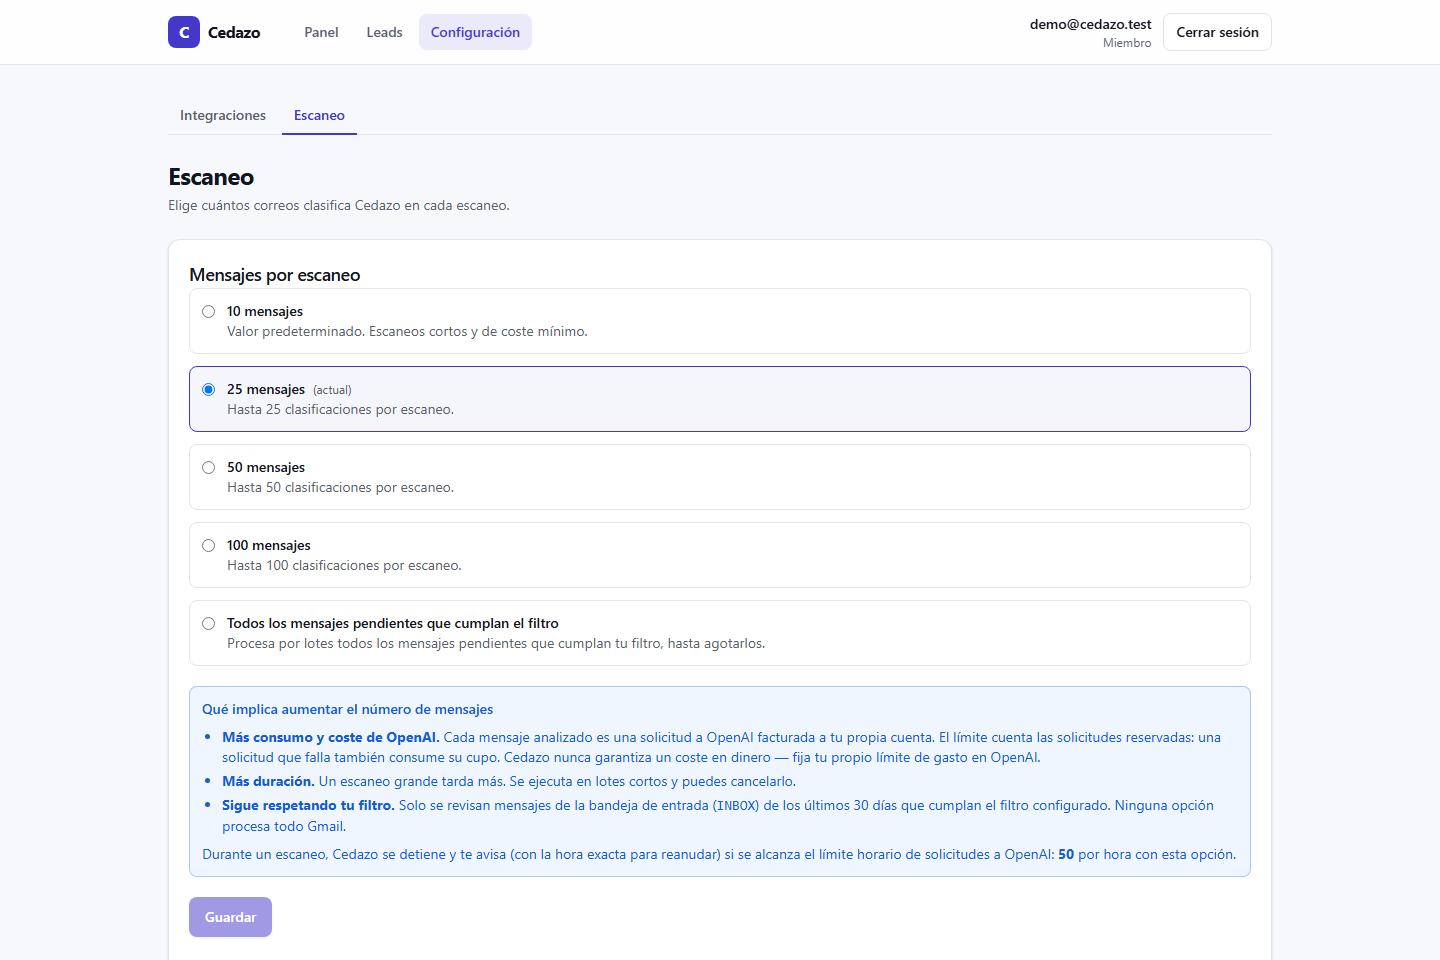Screen dimensions: 1440x960
Task: Switch to the Integraciones tab
Action: pos(223,115)
